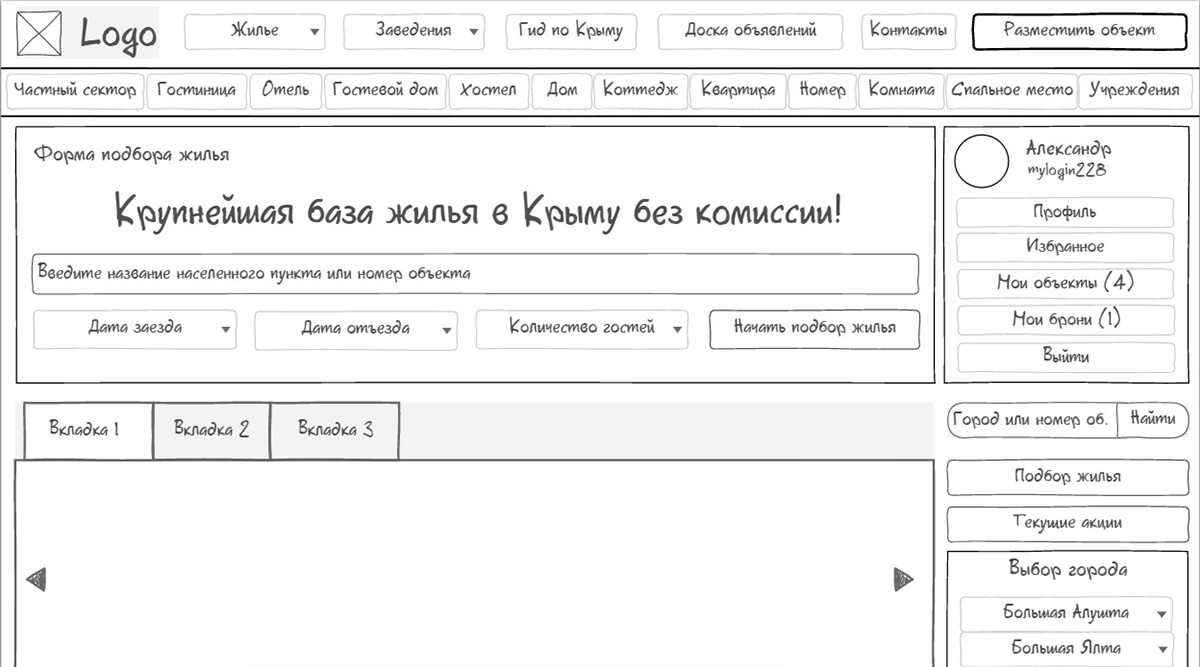Open the Заведения dropdown menu

pos(414,32)
